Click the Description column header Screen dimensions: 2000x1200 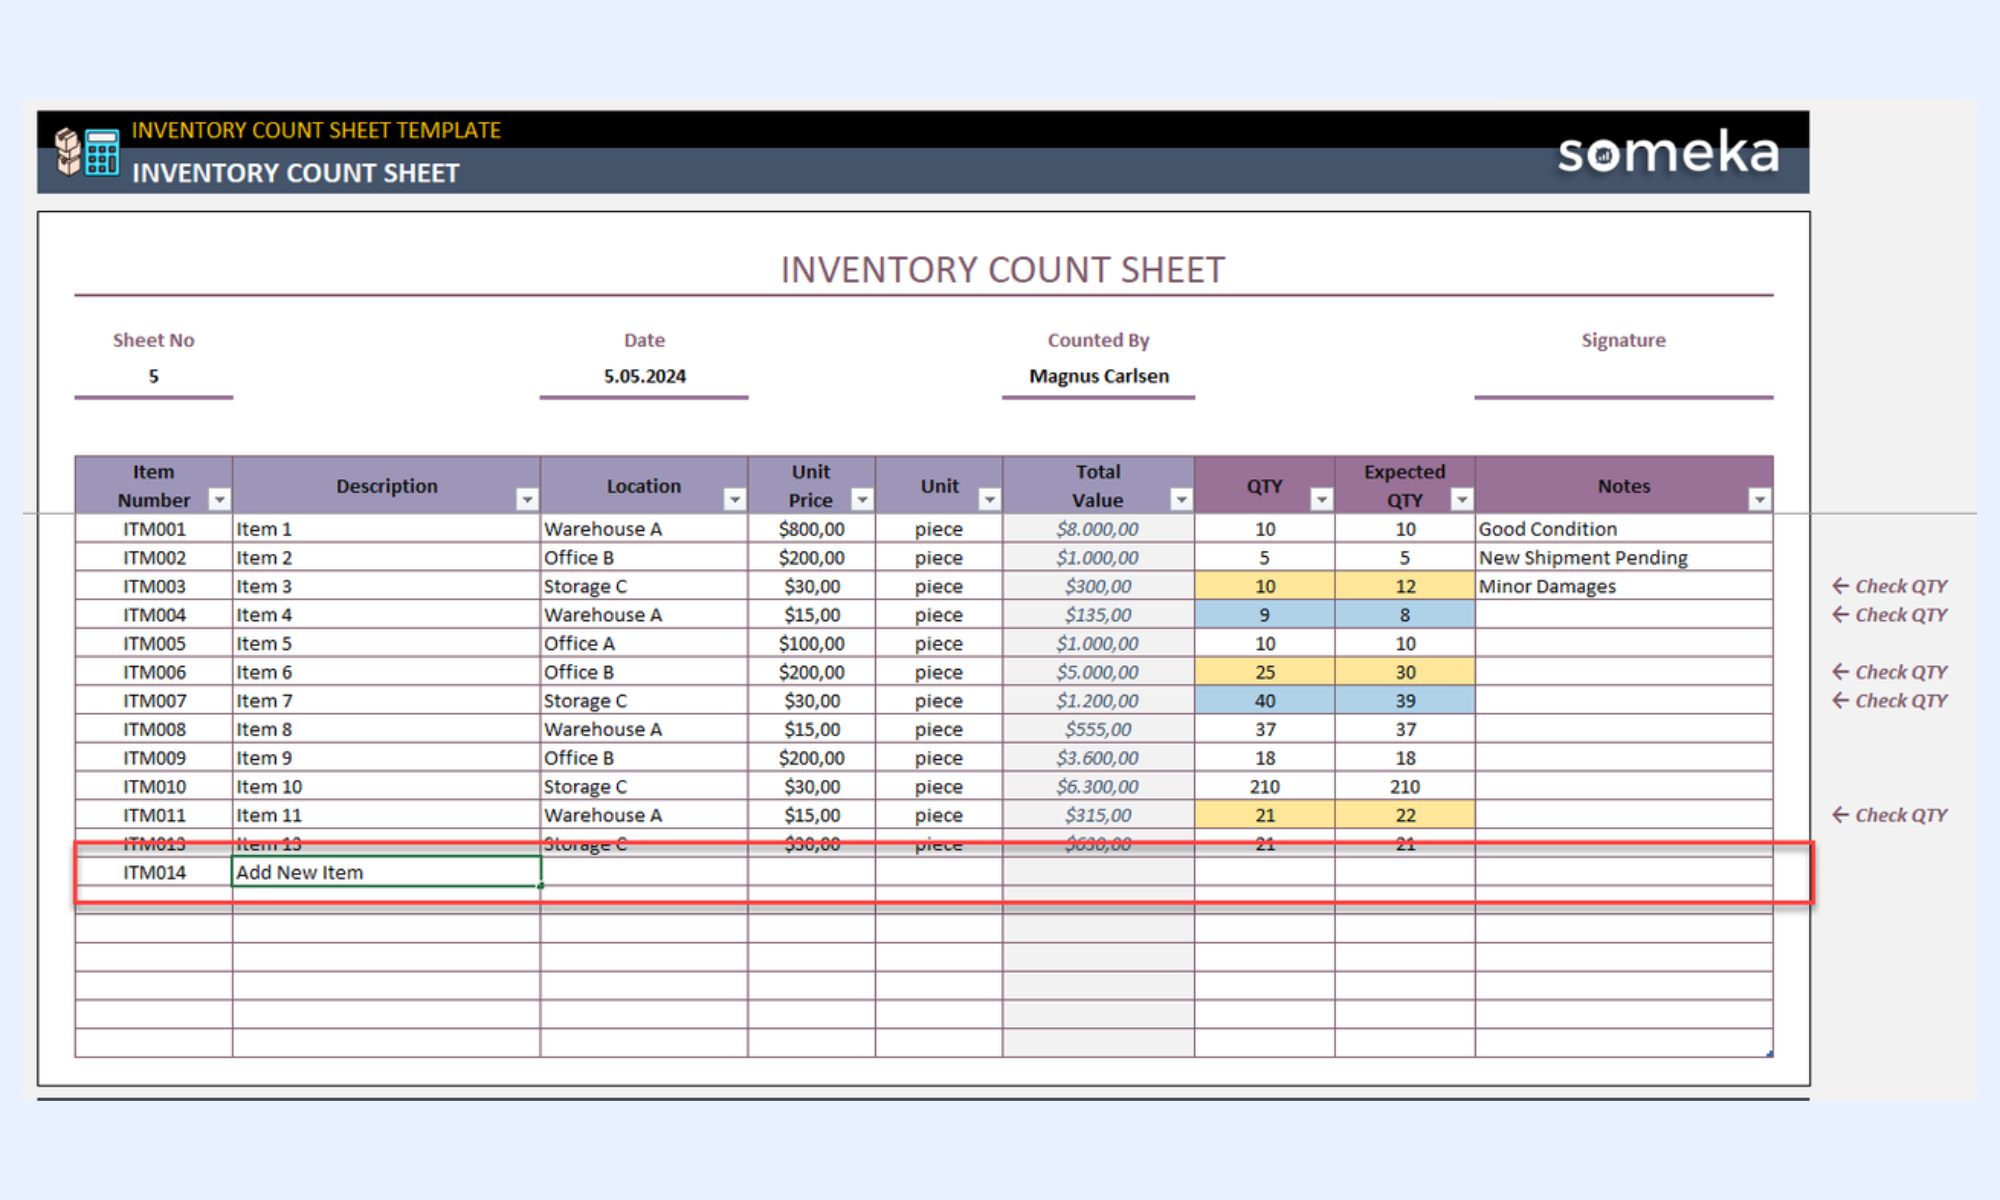pos(387,486)
